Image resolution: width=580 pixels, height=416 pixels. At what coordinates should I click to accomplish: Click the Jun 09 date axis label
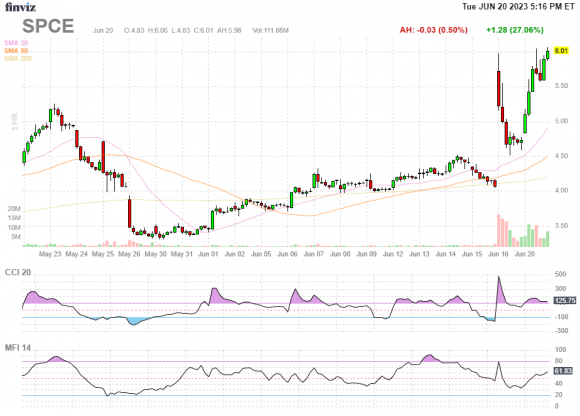click(x=366, y=254)
